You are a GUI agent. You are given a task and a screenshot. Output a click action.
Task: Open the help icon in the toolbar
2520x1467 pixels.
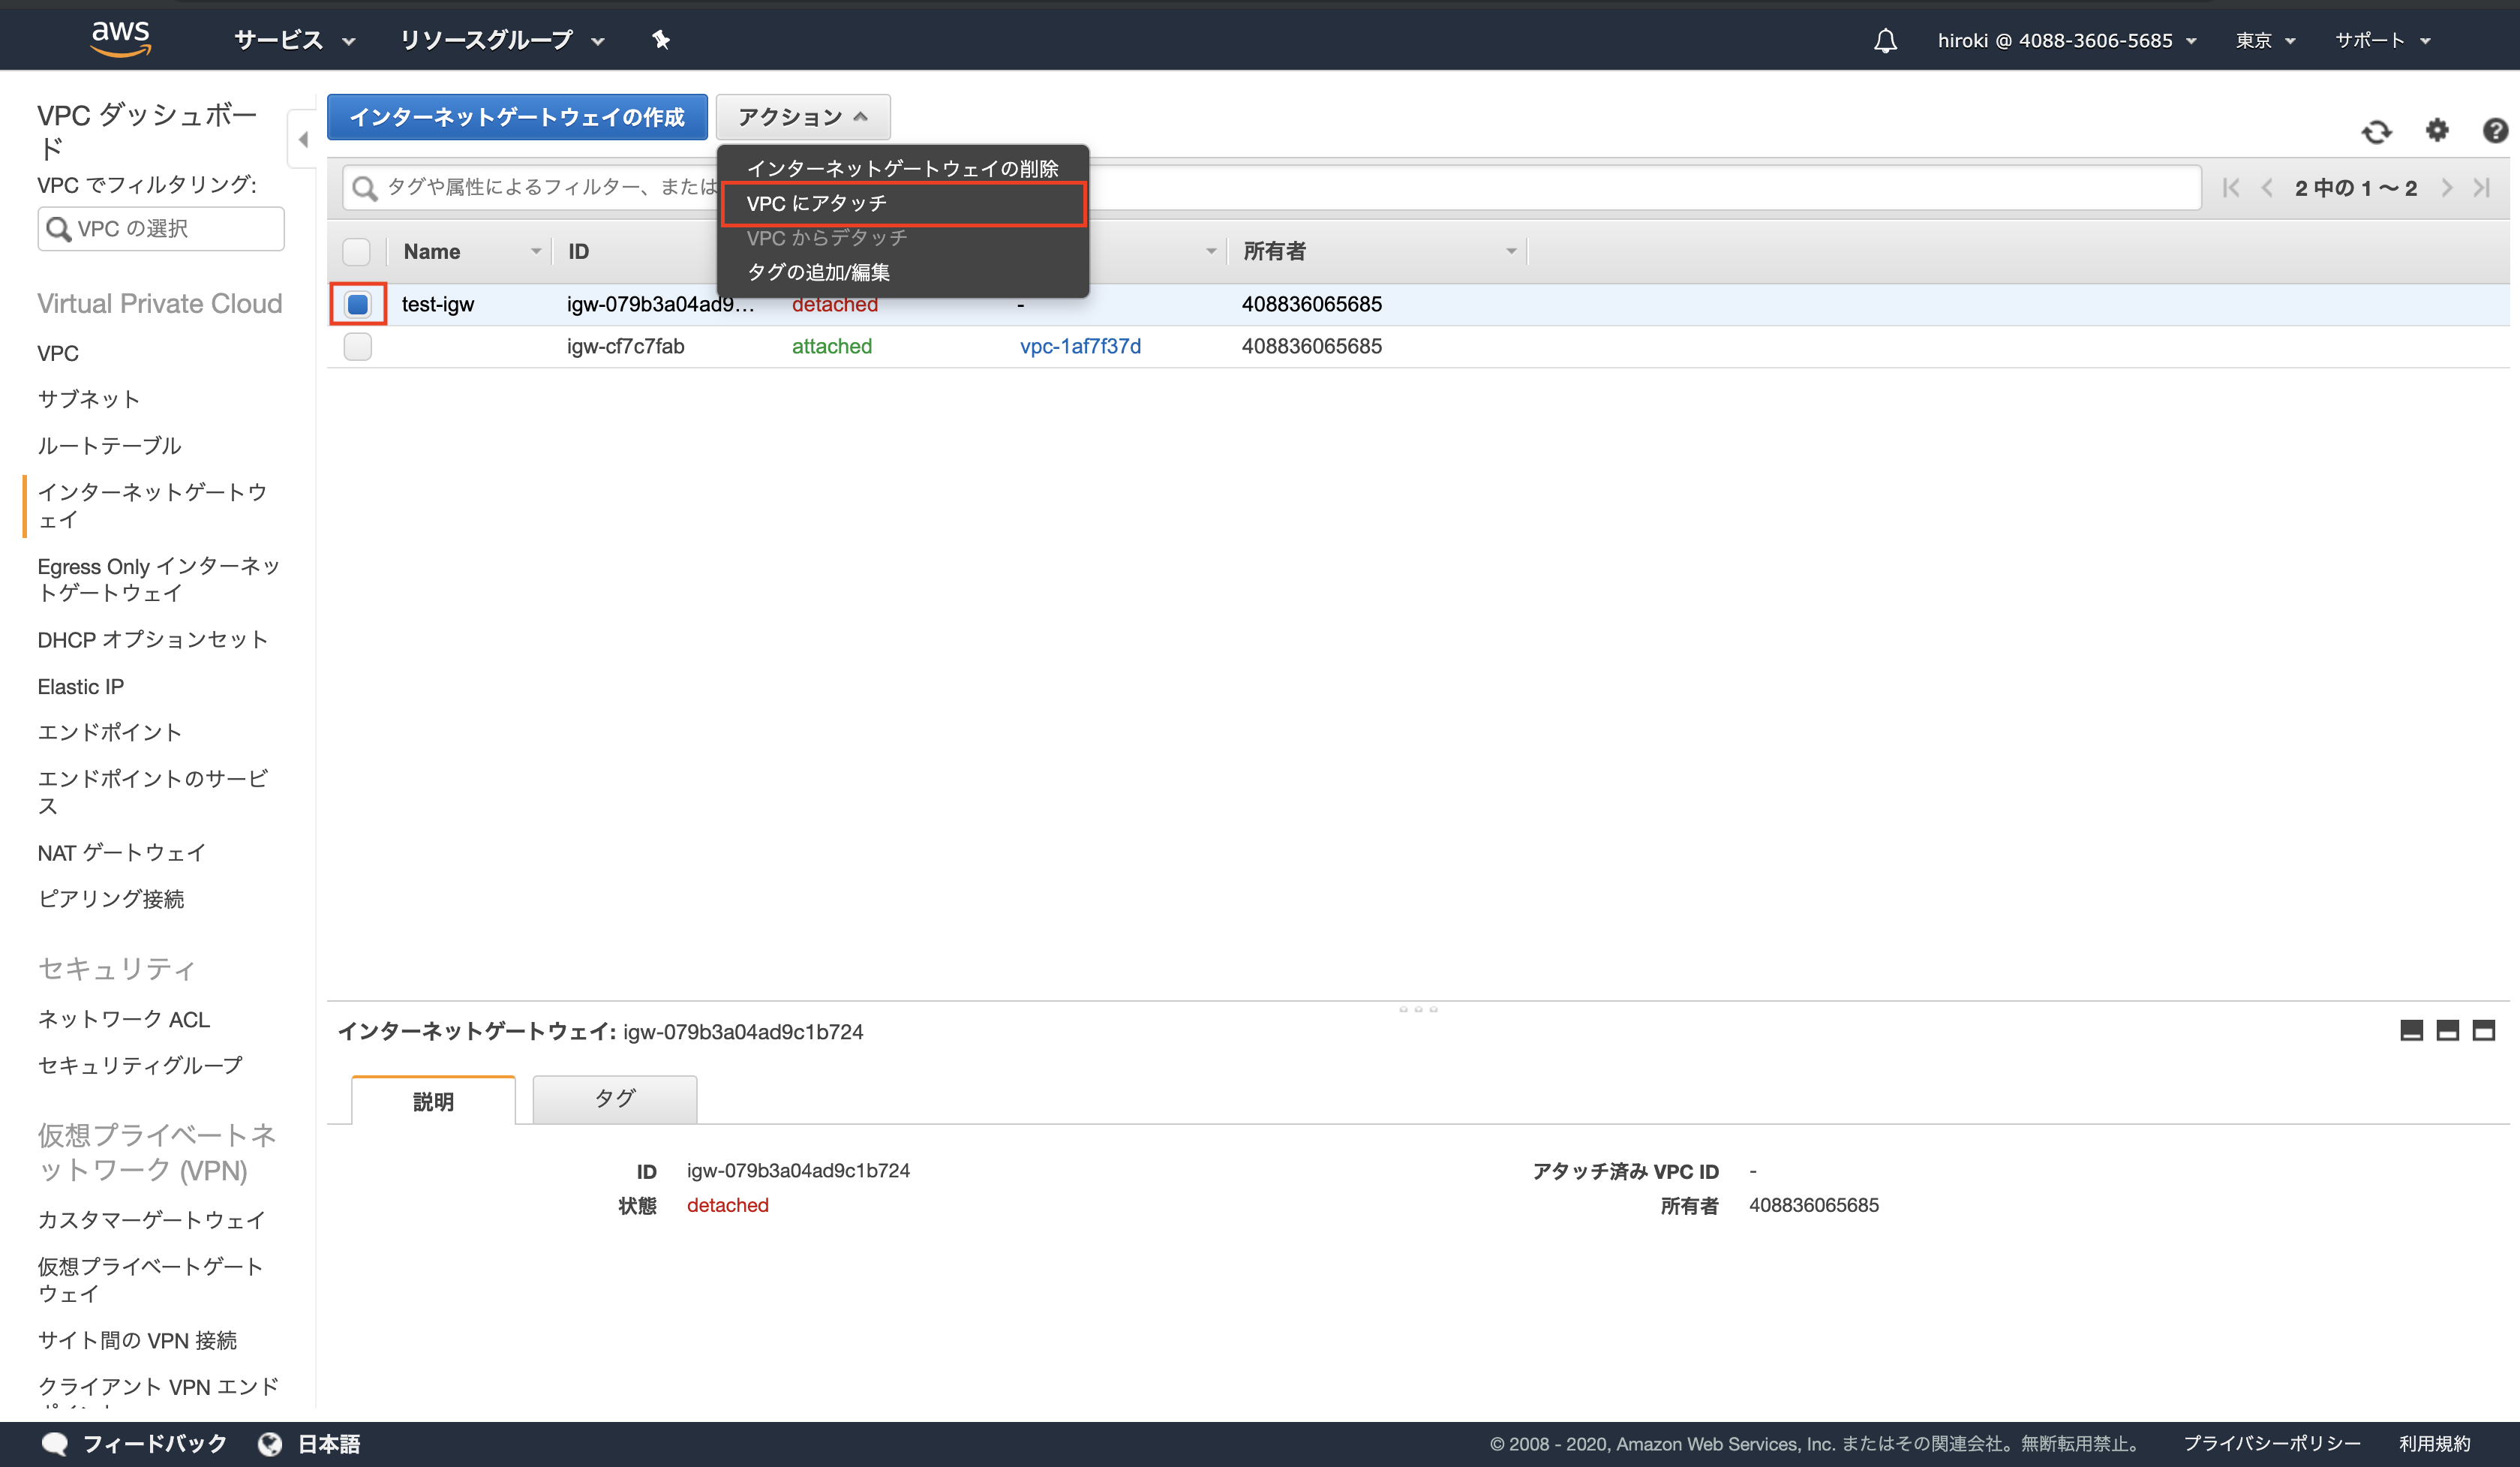2495,131
